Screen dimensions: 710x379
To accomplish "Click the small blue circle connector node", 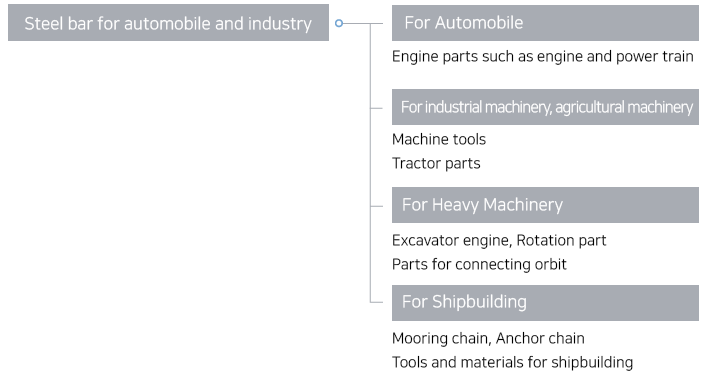I will [339, 23].
